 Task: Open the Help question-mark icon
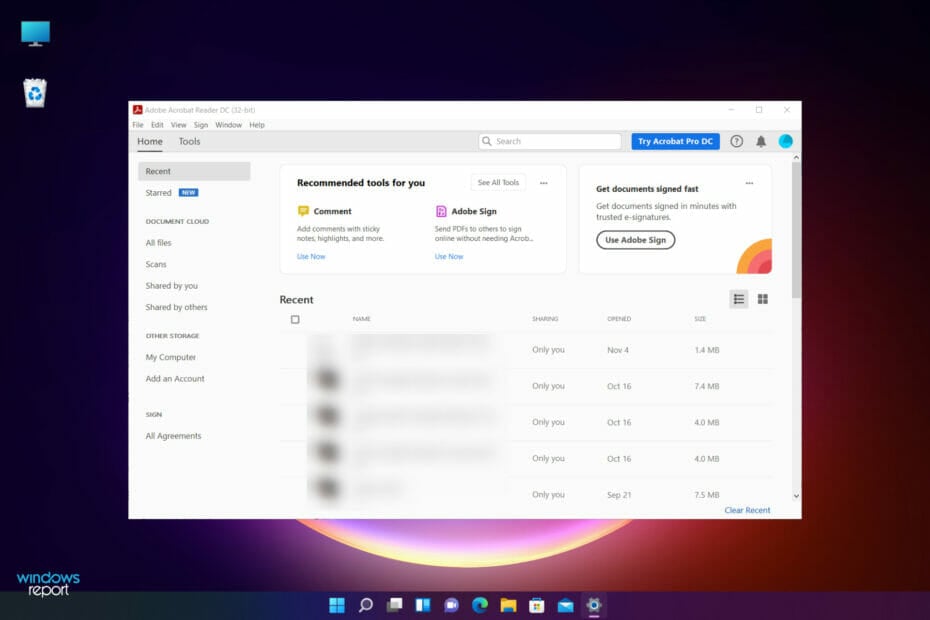click(x=737, y=141)
